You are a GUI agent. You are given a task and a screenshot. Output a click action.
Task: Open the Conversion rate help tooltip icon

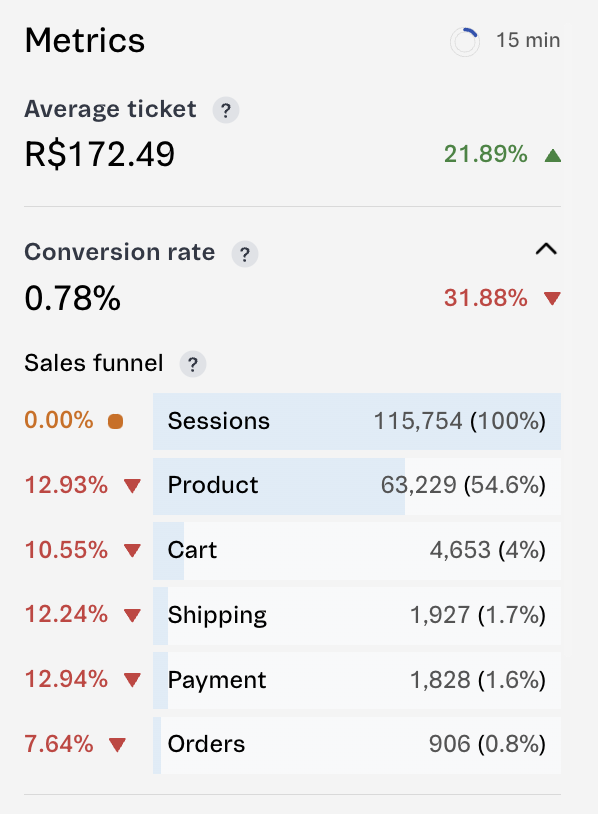pyautogui.click(x=244, y=254)
